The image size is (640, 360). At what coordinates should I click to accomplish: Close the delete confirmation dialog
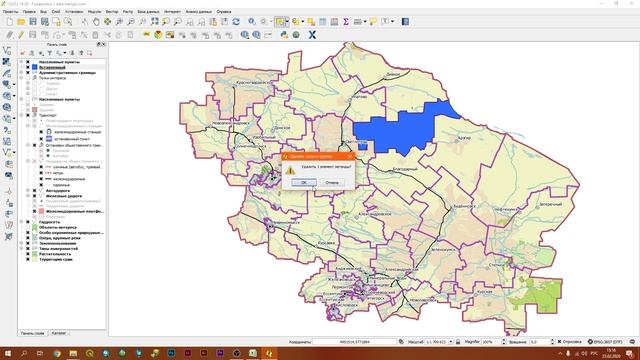point(350,156)
